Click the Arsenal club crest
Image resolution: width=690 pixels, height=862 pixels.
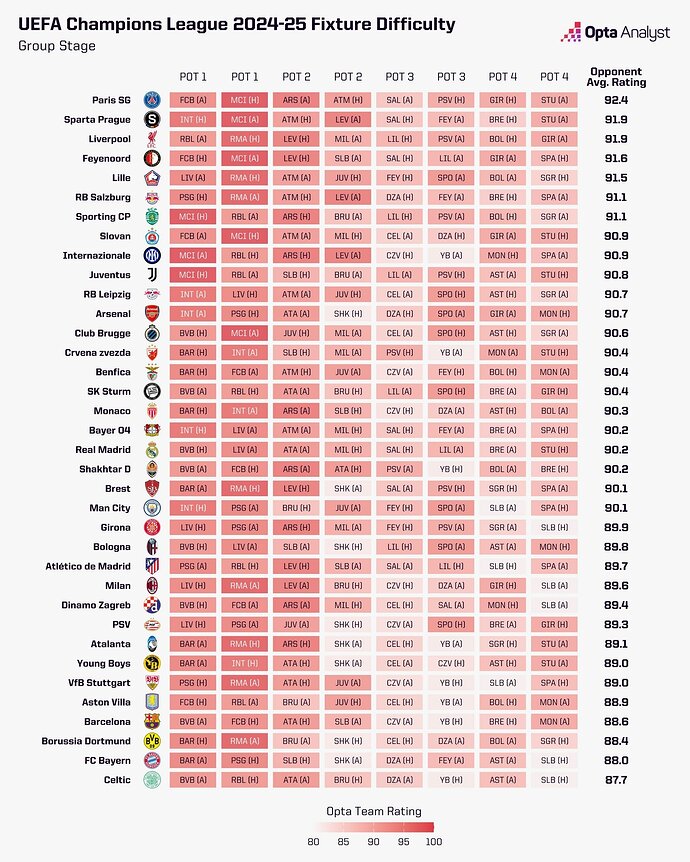tap(151, 314)
